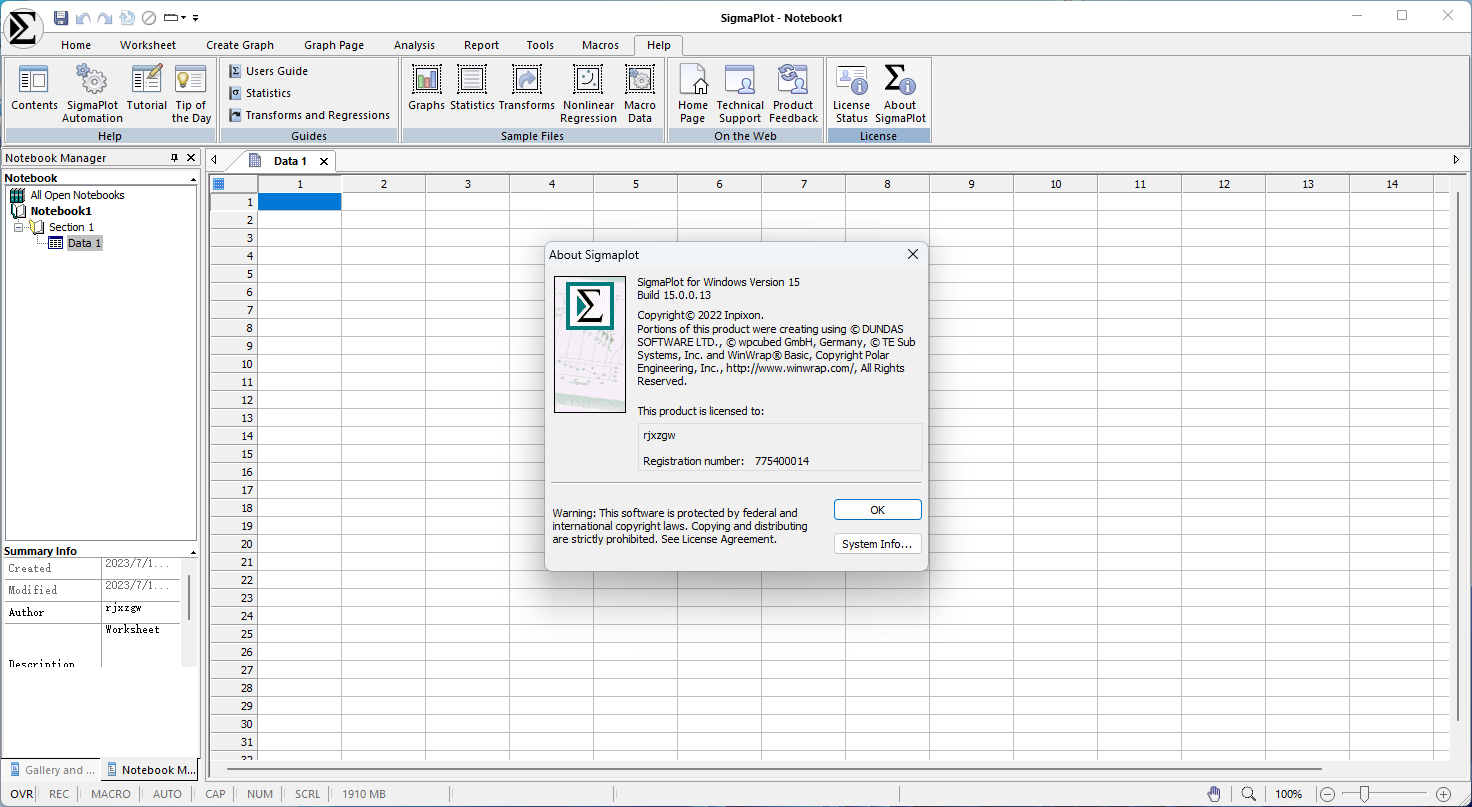Viewport: 1472px width, 807px height.
Task: Open Statistics sample files
Action: 472,88
